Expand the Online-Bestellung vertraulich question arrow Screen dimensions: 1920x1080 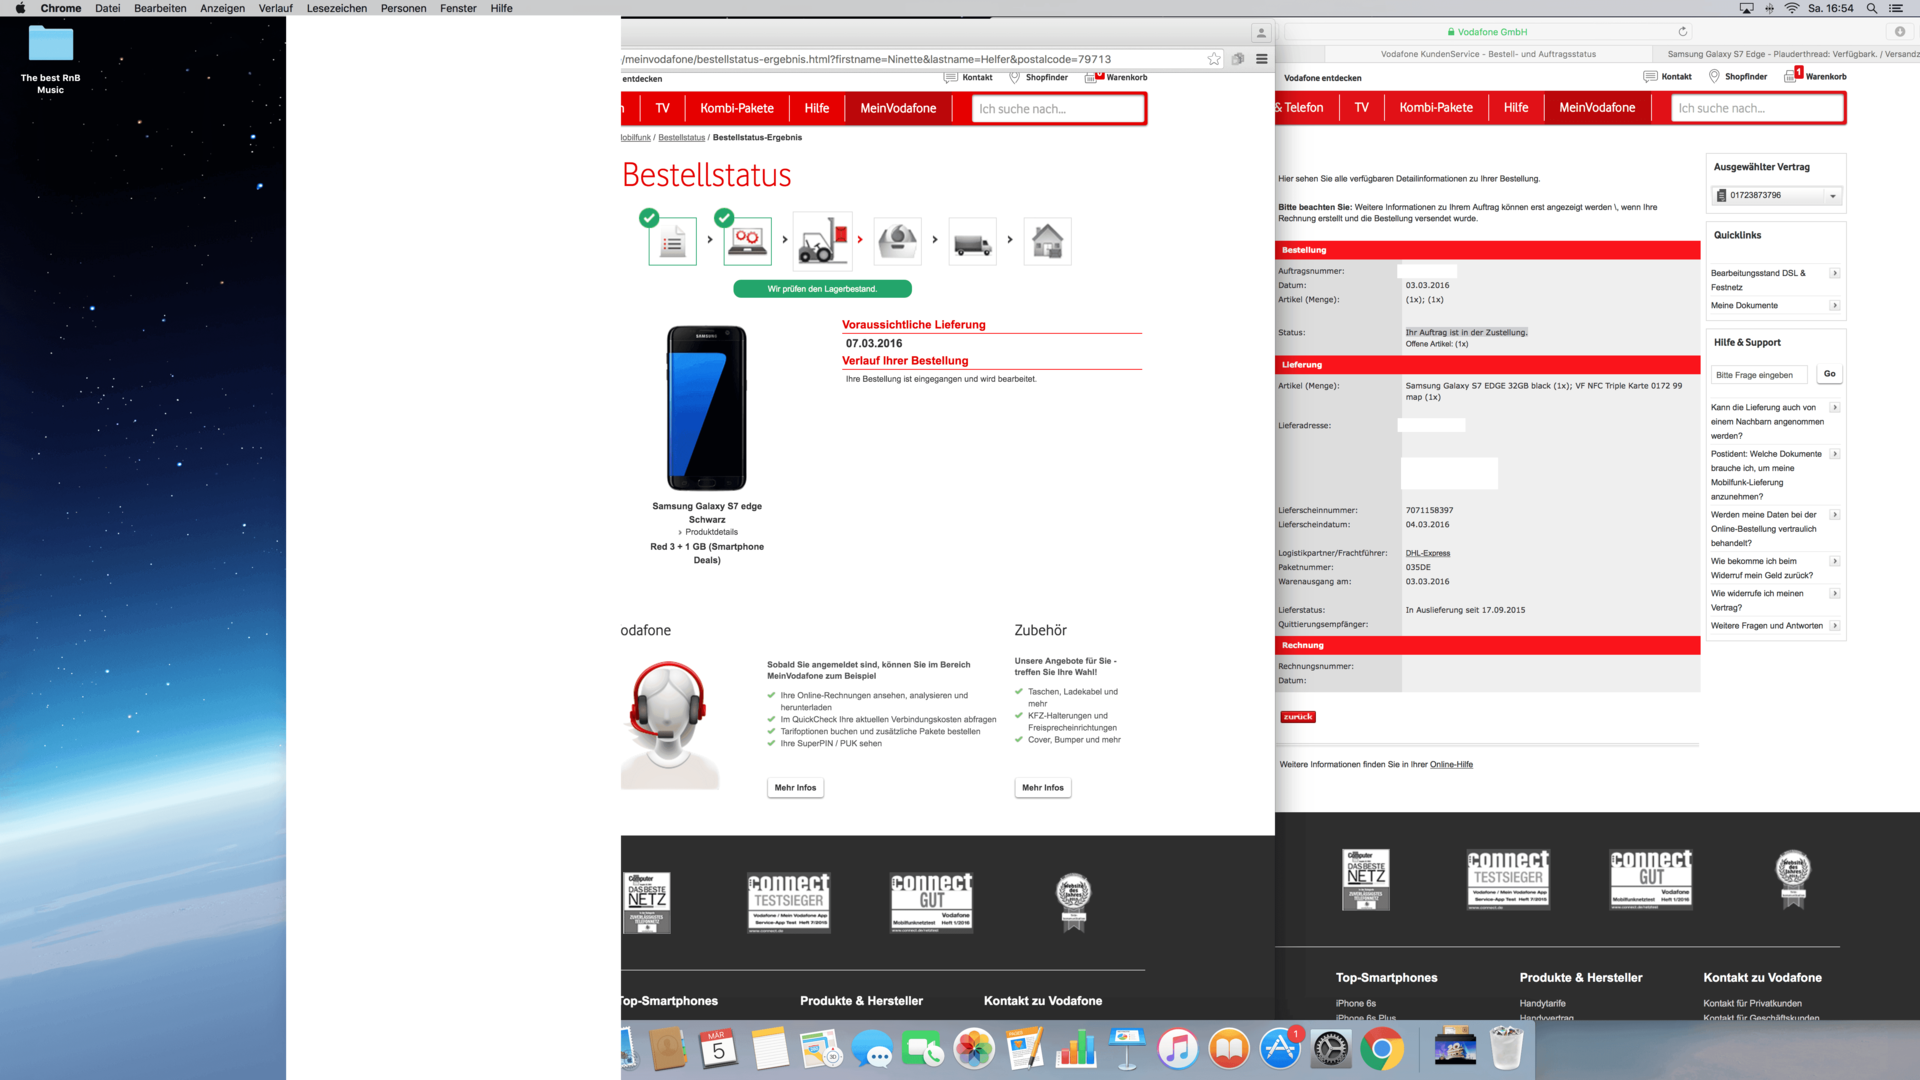tap(1835, 515)
